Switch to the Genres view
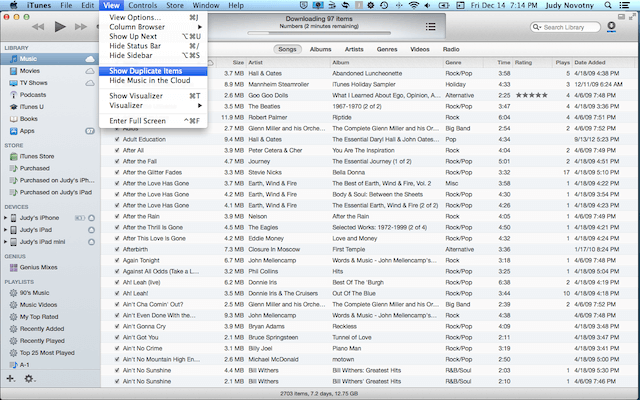 tap(387, 49)
